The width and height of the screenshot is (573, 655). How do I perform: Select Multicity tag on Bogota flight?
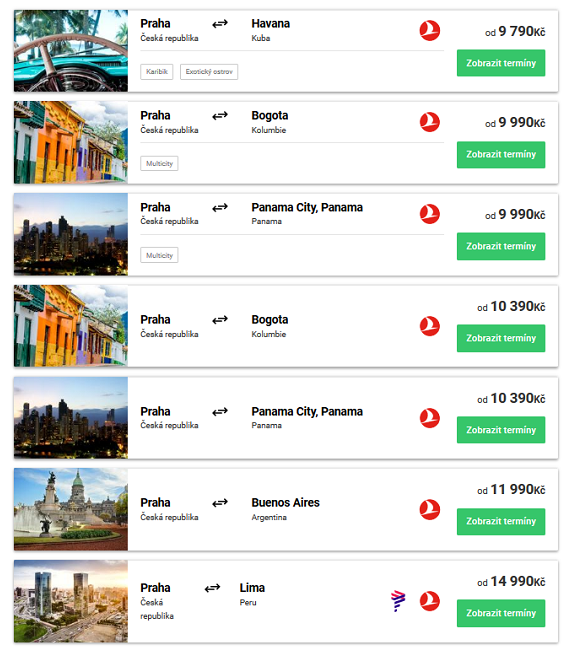pos(159,163)
